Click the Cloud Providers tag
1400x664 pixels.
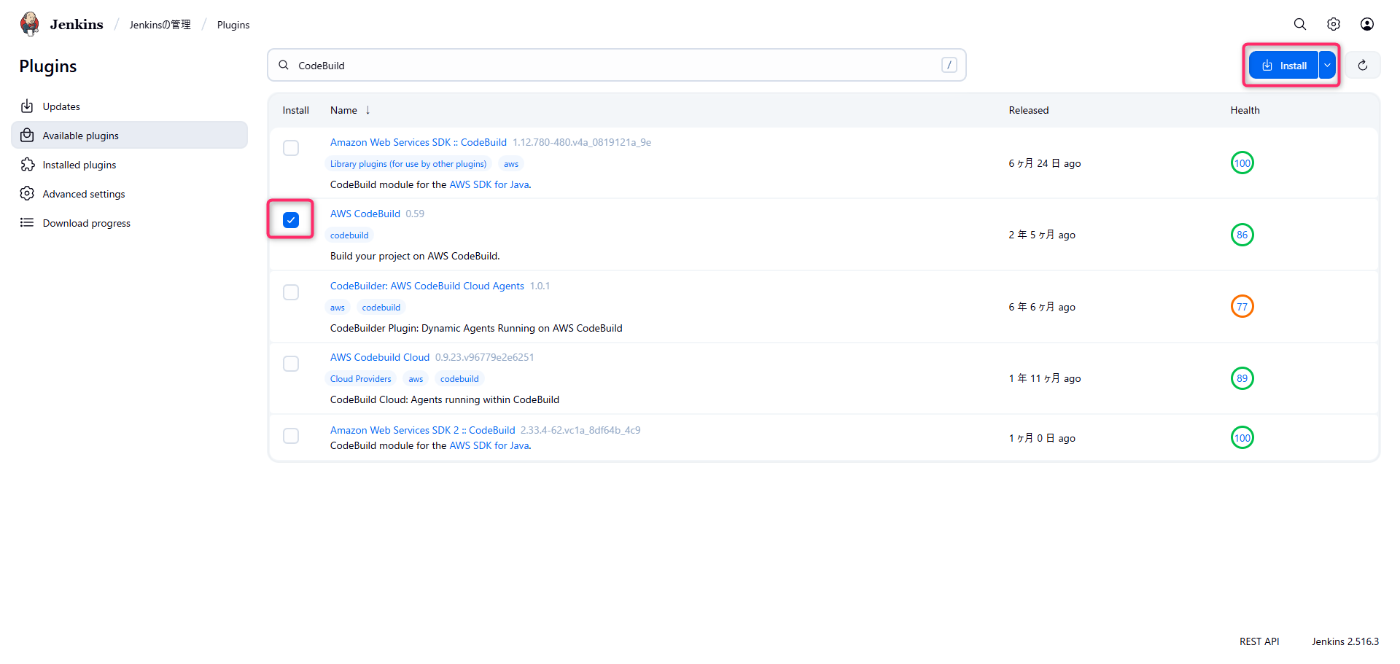coord(361,379)
